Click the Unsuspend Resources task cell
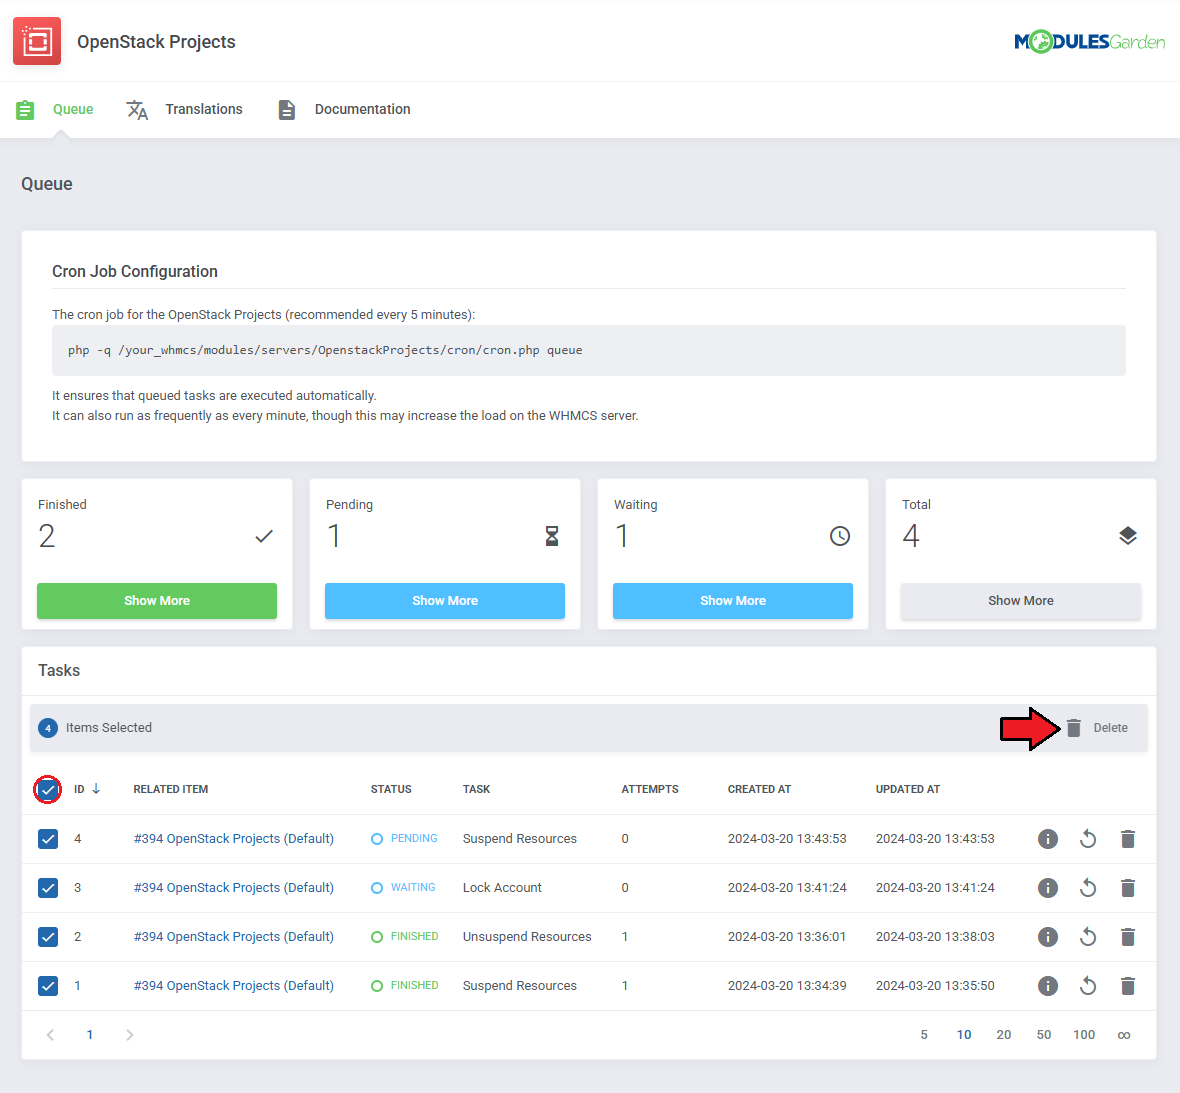The height and width of the screenshot is (1093, 1180). coord(527,936)
